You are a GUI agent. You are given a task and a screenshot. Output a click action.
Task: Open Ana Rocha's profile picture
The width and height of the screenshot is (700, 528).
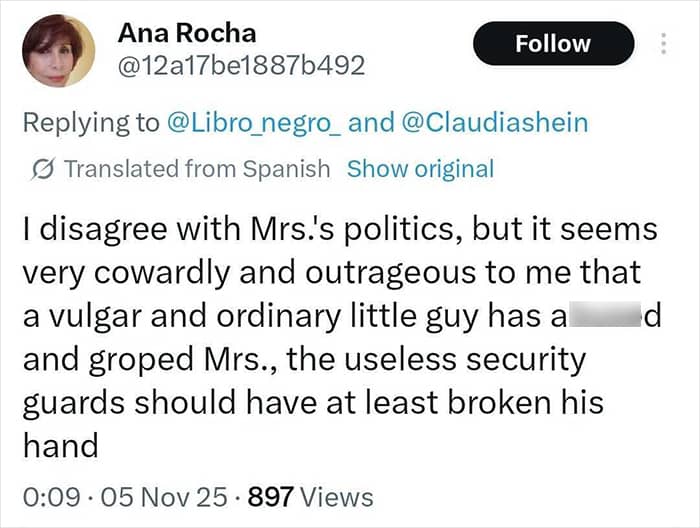point(58,50)
